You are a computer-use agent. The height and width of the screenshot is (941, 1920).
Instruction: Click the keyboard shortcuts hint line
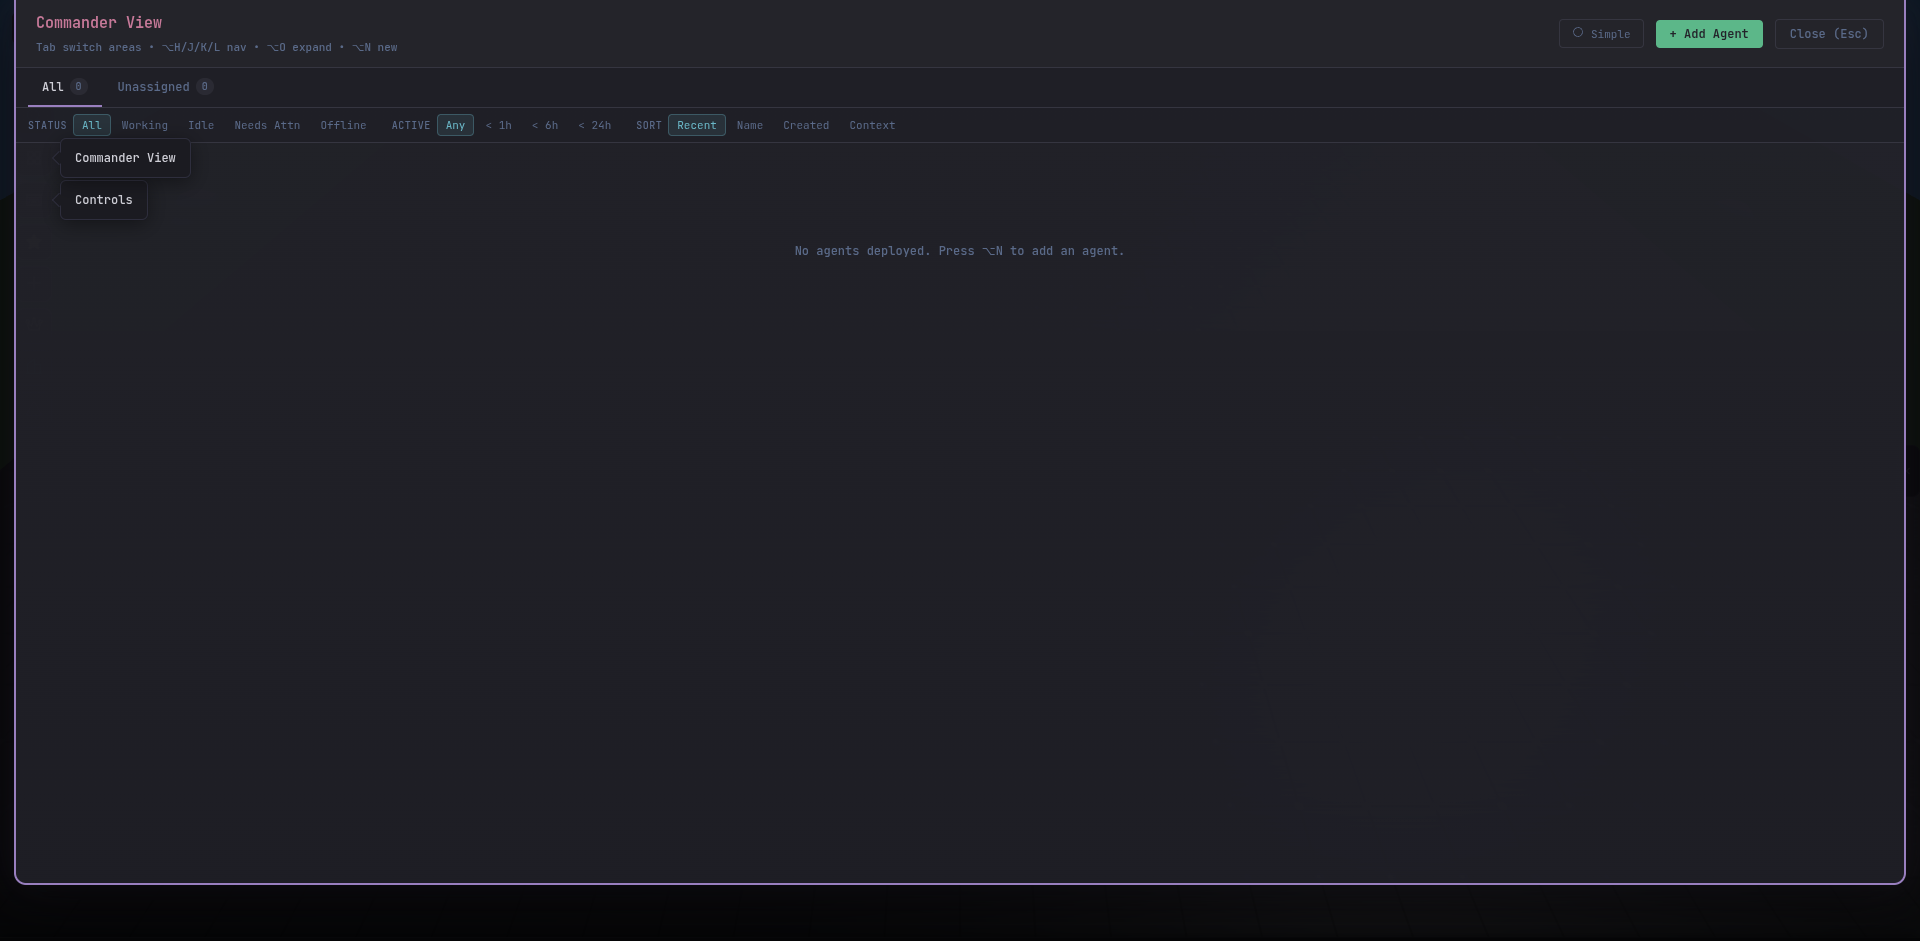coord(217,47)
